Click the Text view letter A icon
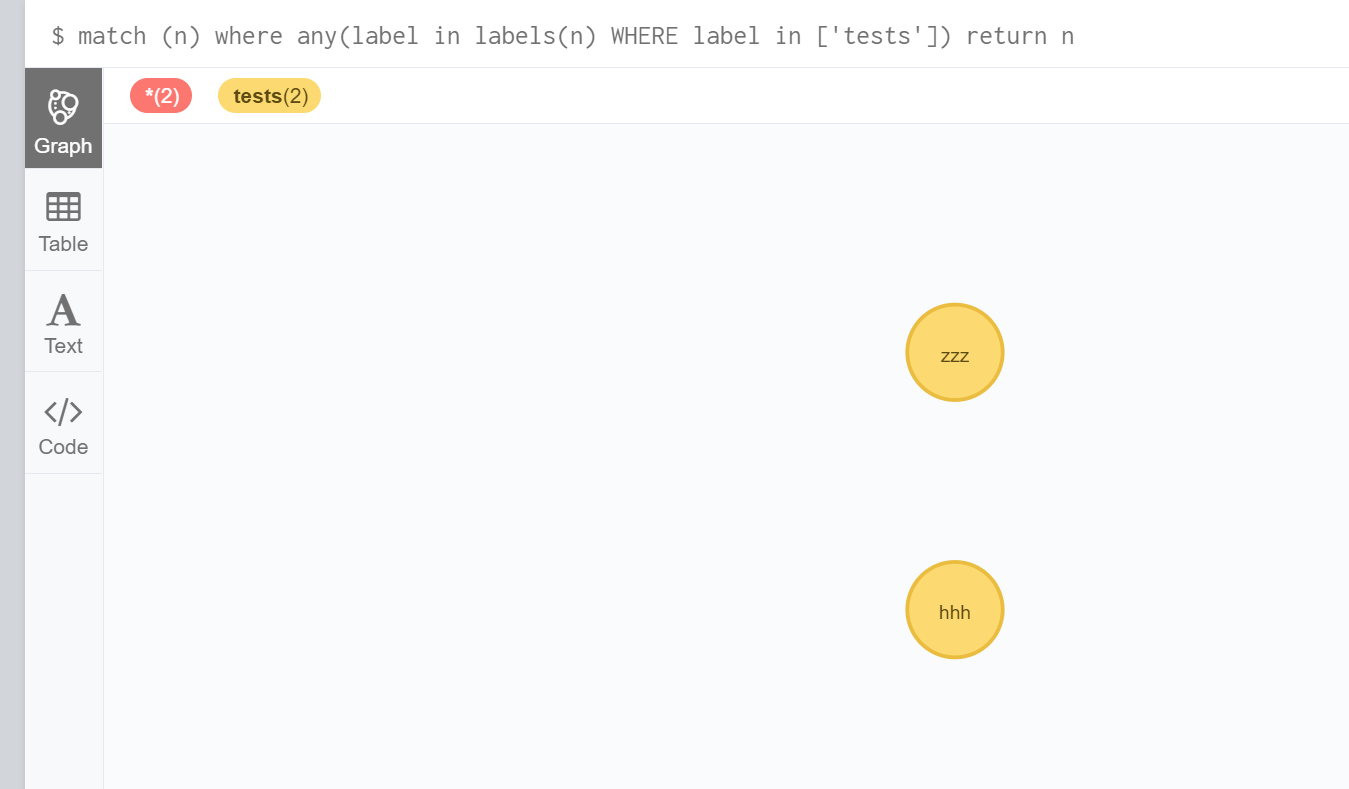The height and width of the screenshot is (789, 1349). click(63, 310)
